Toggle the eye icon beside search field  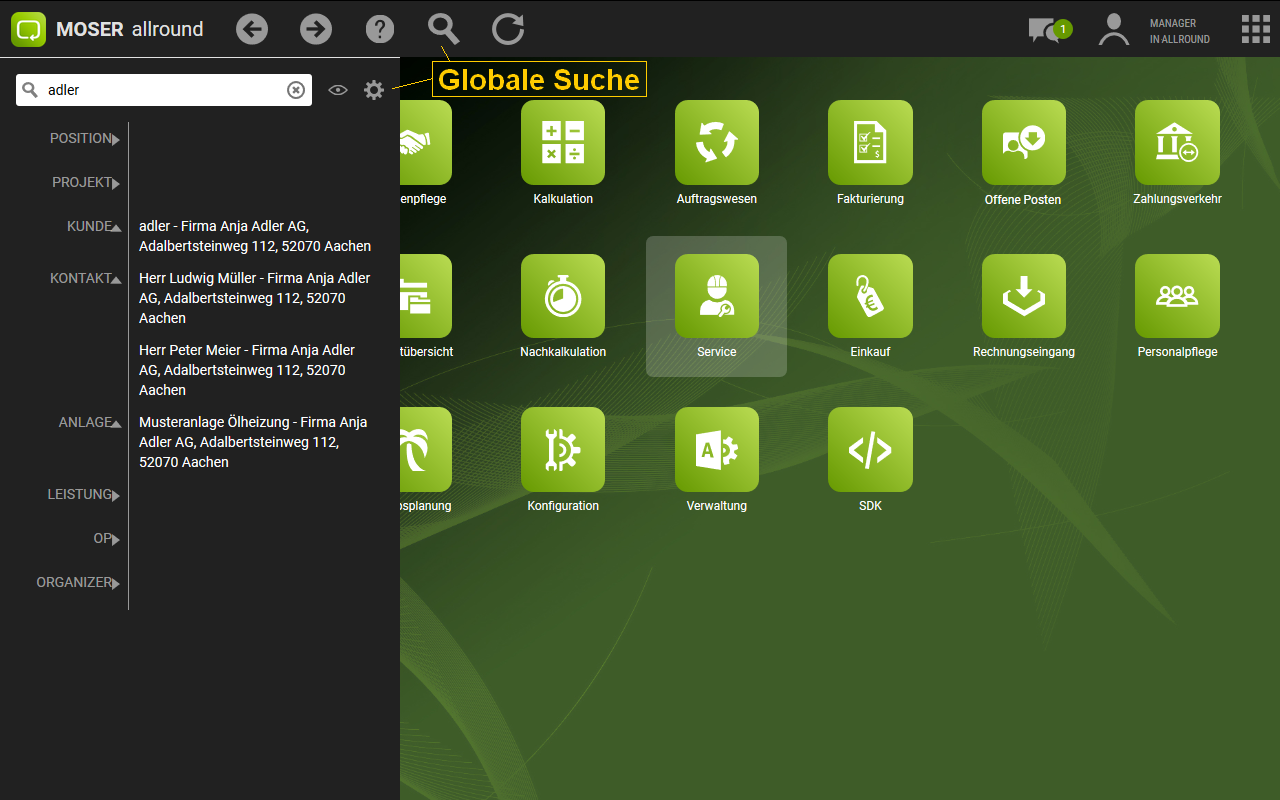pyautogui.click(x=338, y=90)
